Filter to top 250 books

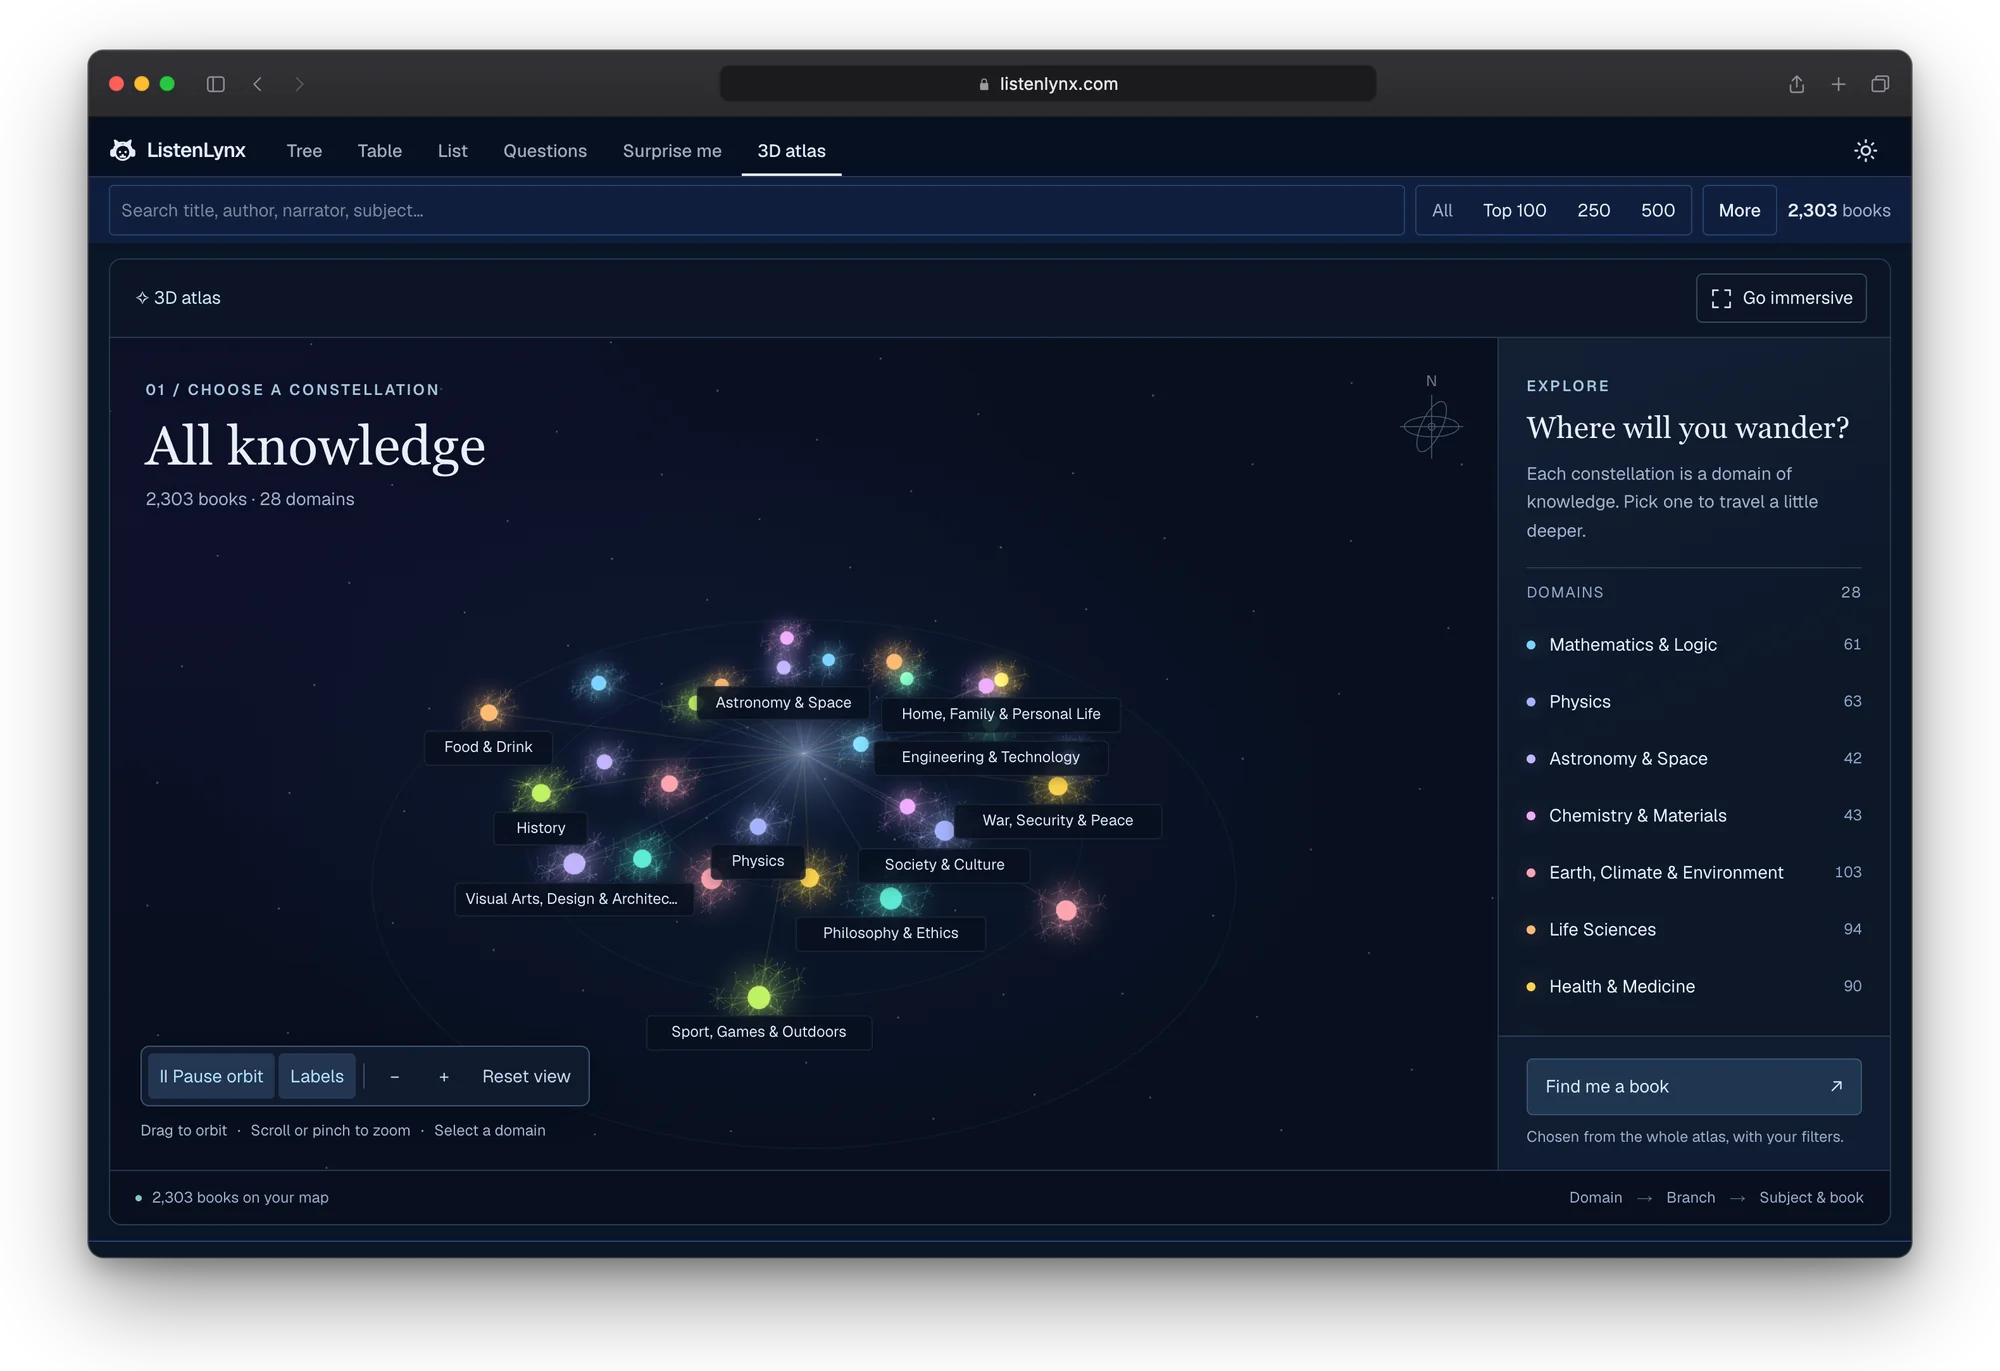pos(1593,210)
